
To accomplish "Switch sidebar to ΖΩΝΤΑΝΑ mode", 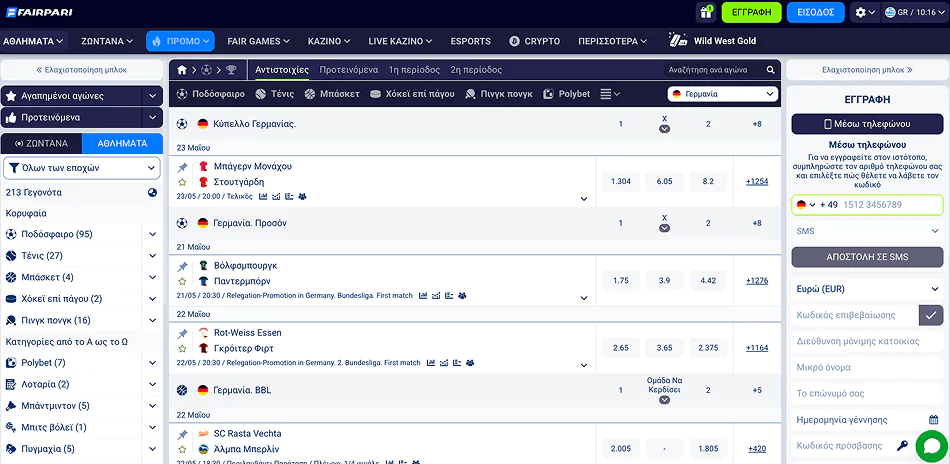I will pyautogui.click(x=41, y=144).
